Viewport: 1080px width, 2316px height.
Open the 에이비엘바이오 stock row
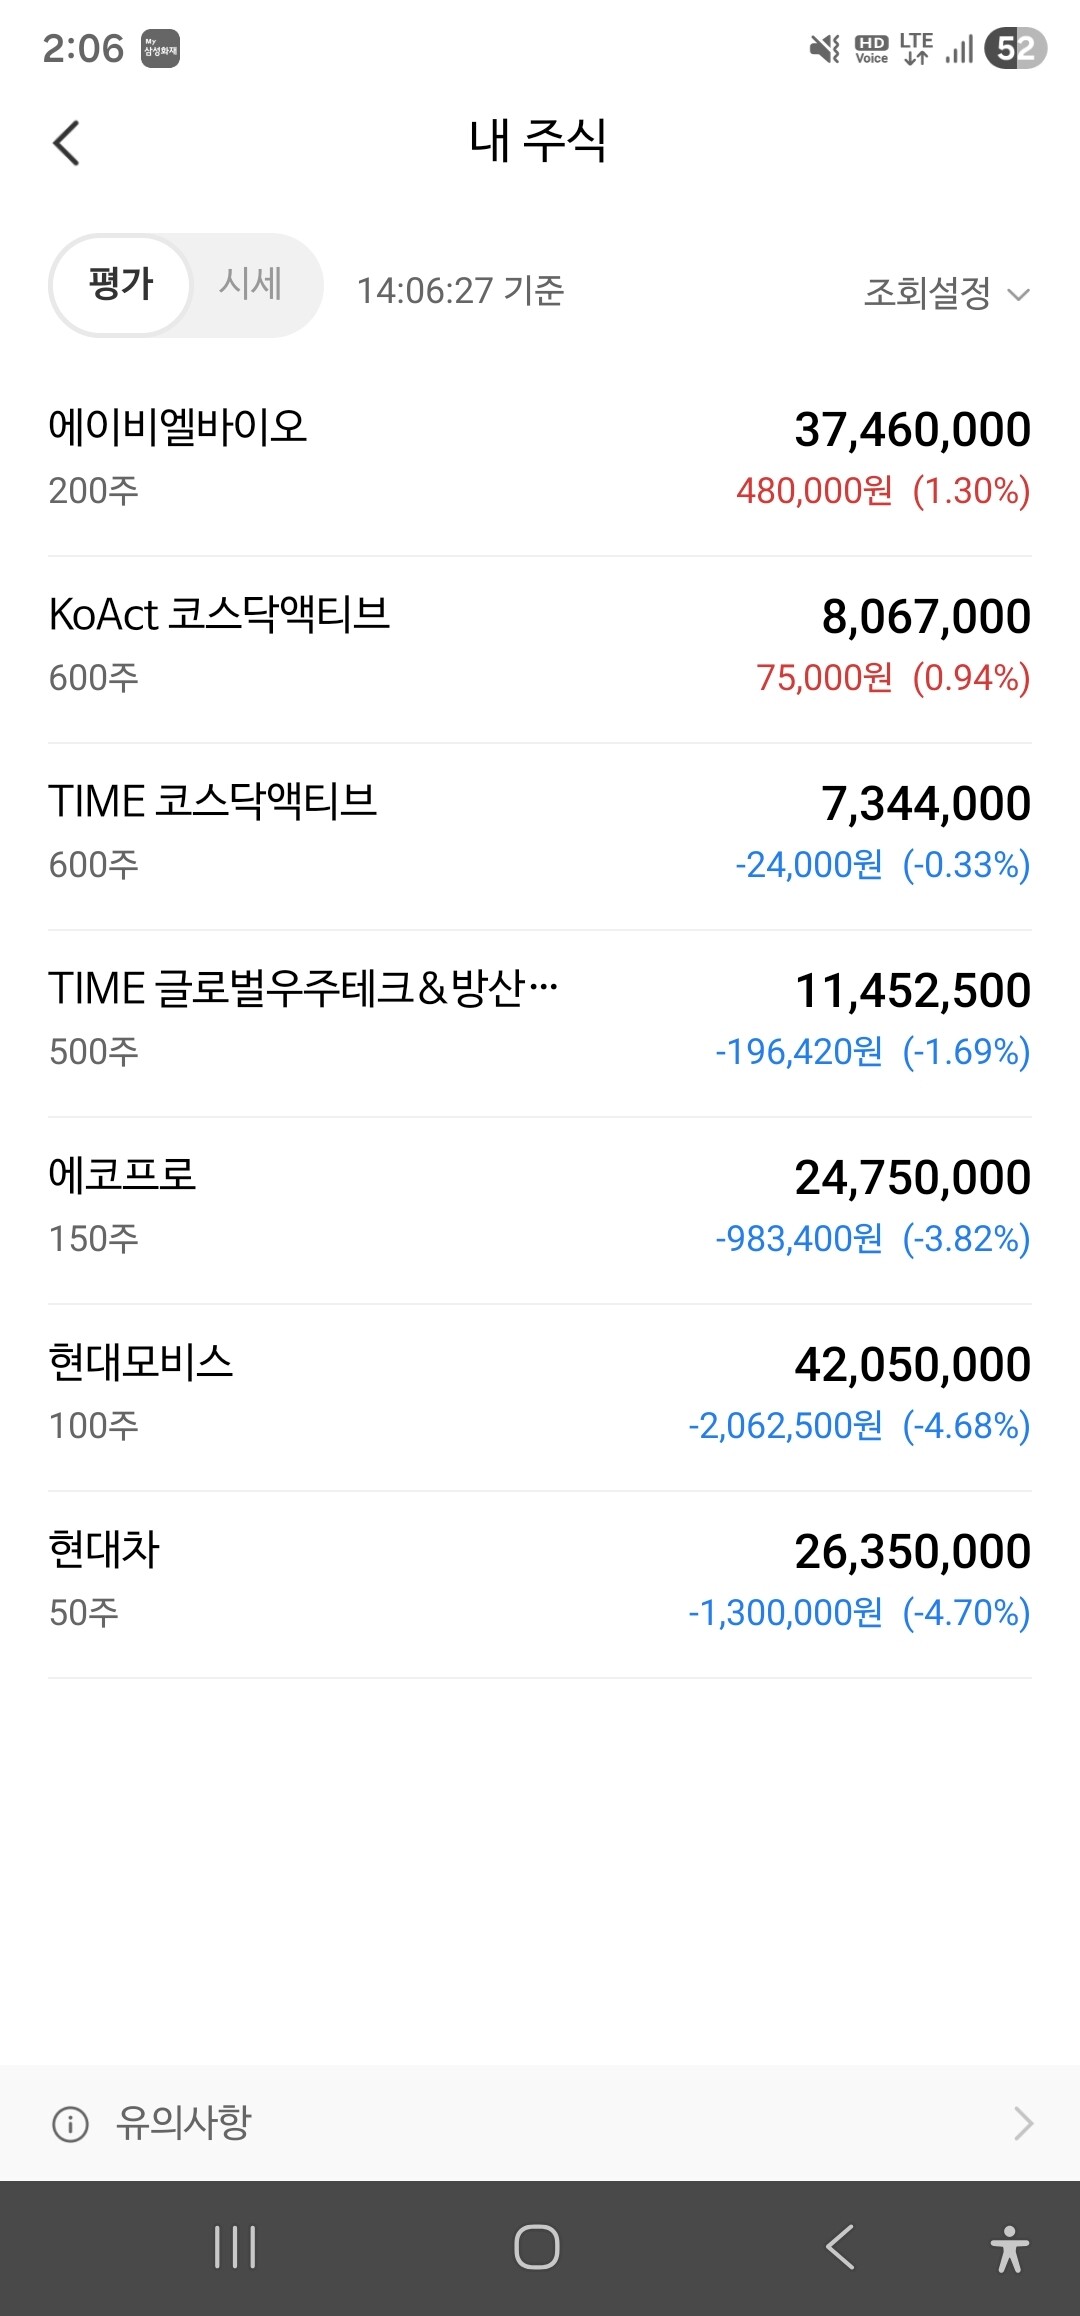pos(540,460)
